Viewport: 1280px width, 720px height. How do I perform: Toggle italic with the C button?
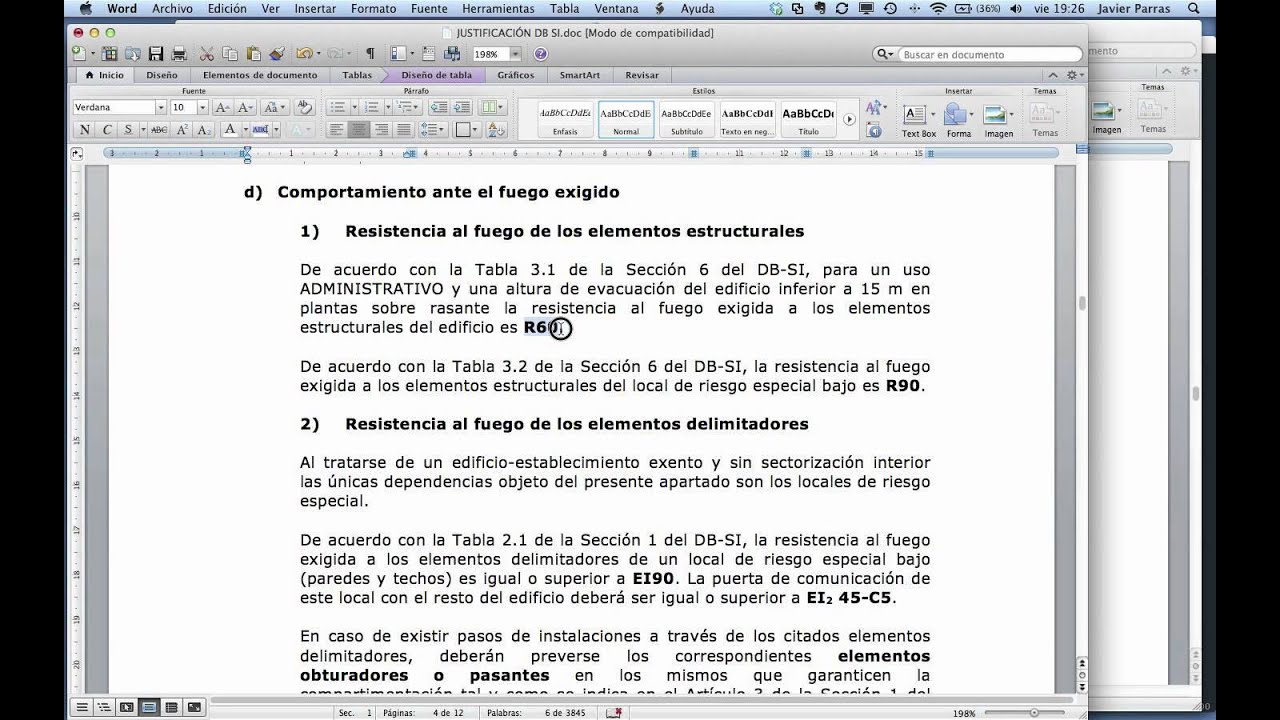106,130
